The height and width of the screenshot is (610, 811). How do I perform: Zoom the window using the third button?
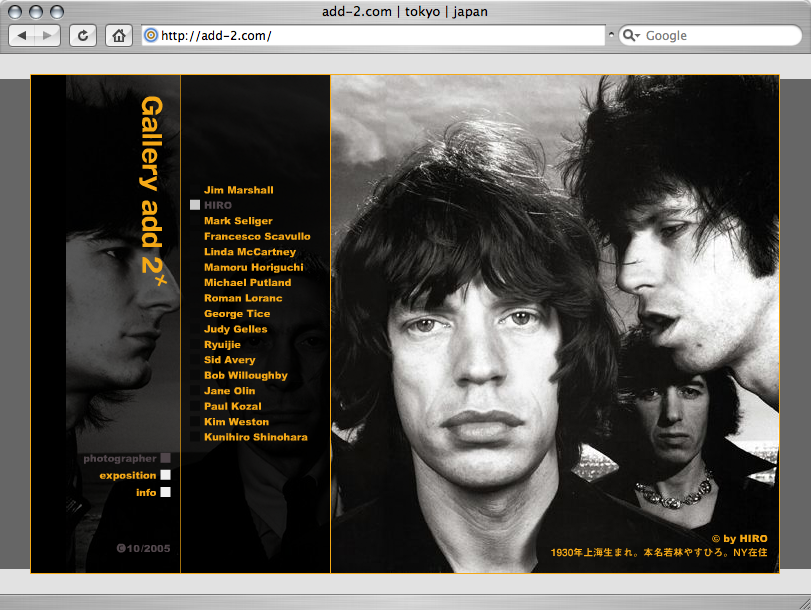pyautogui.click(x=57, y=11)
